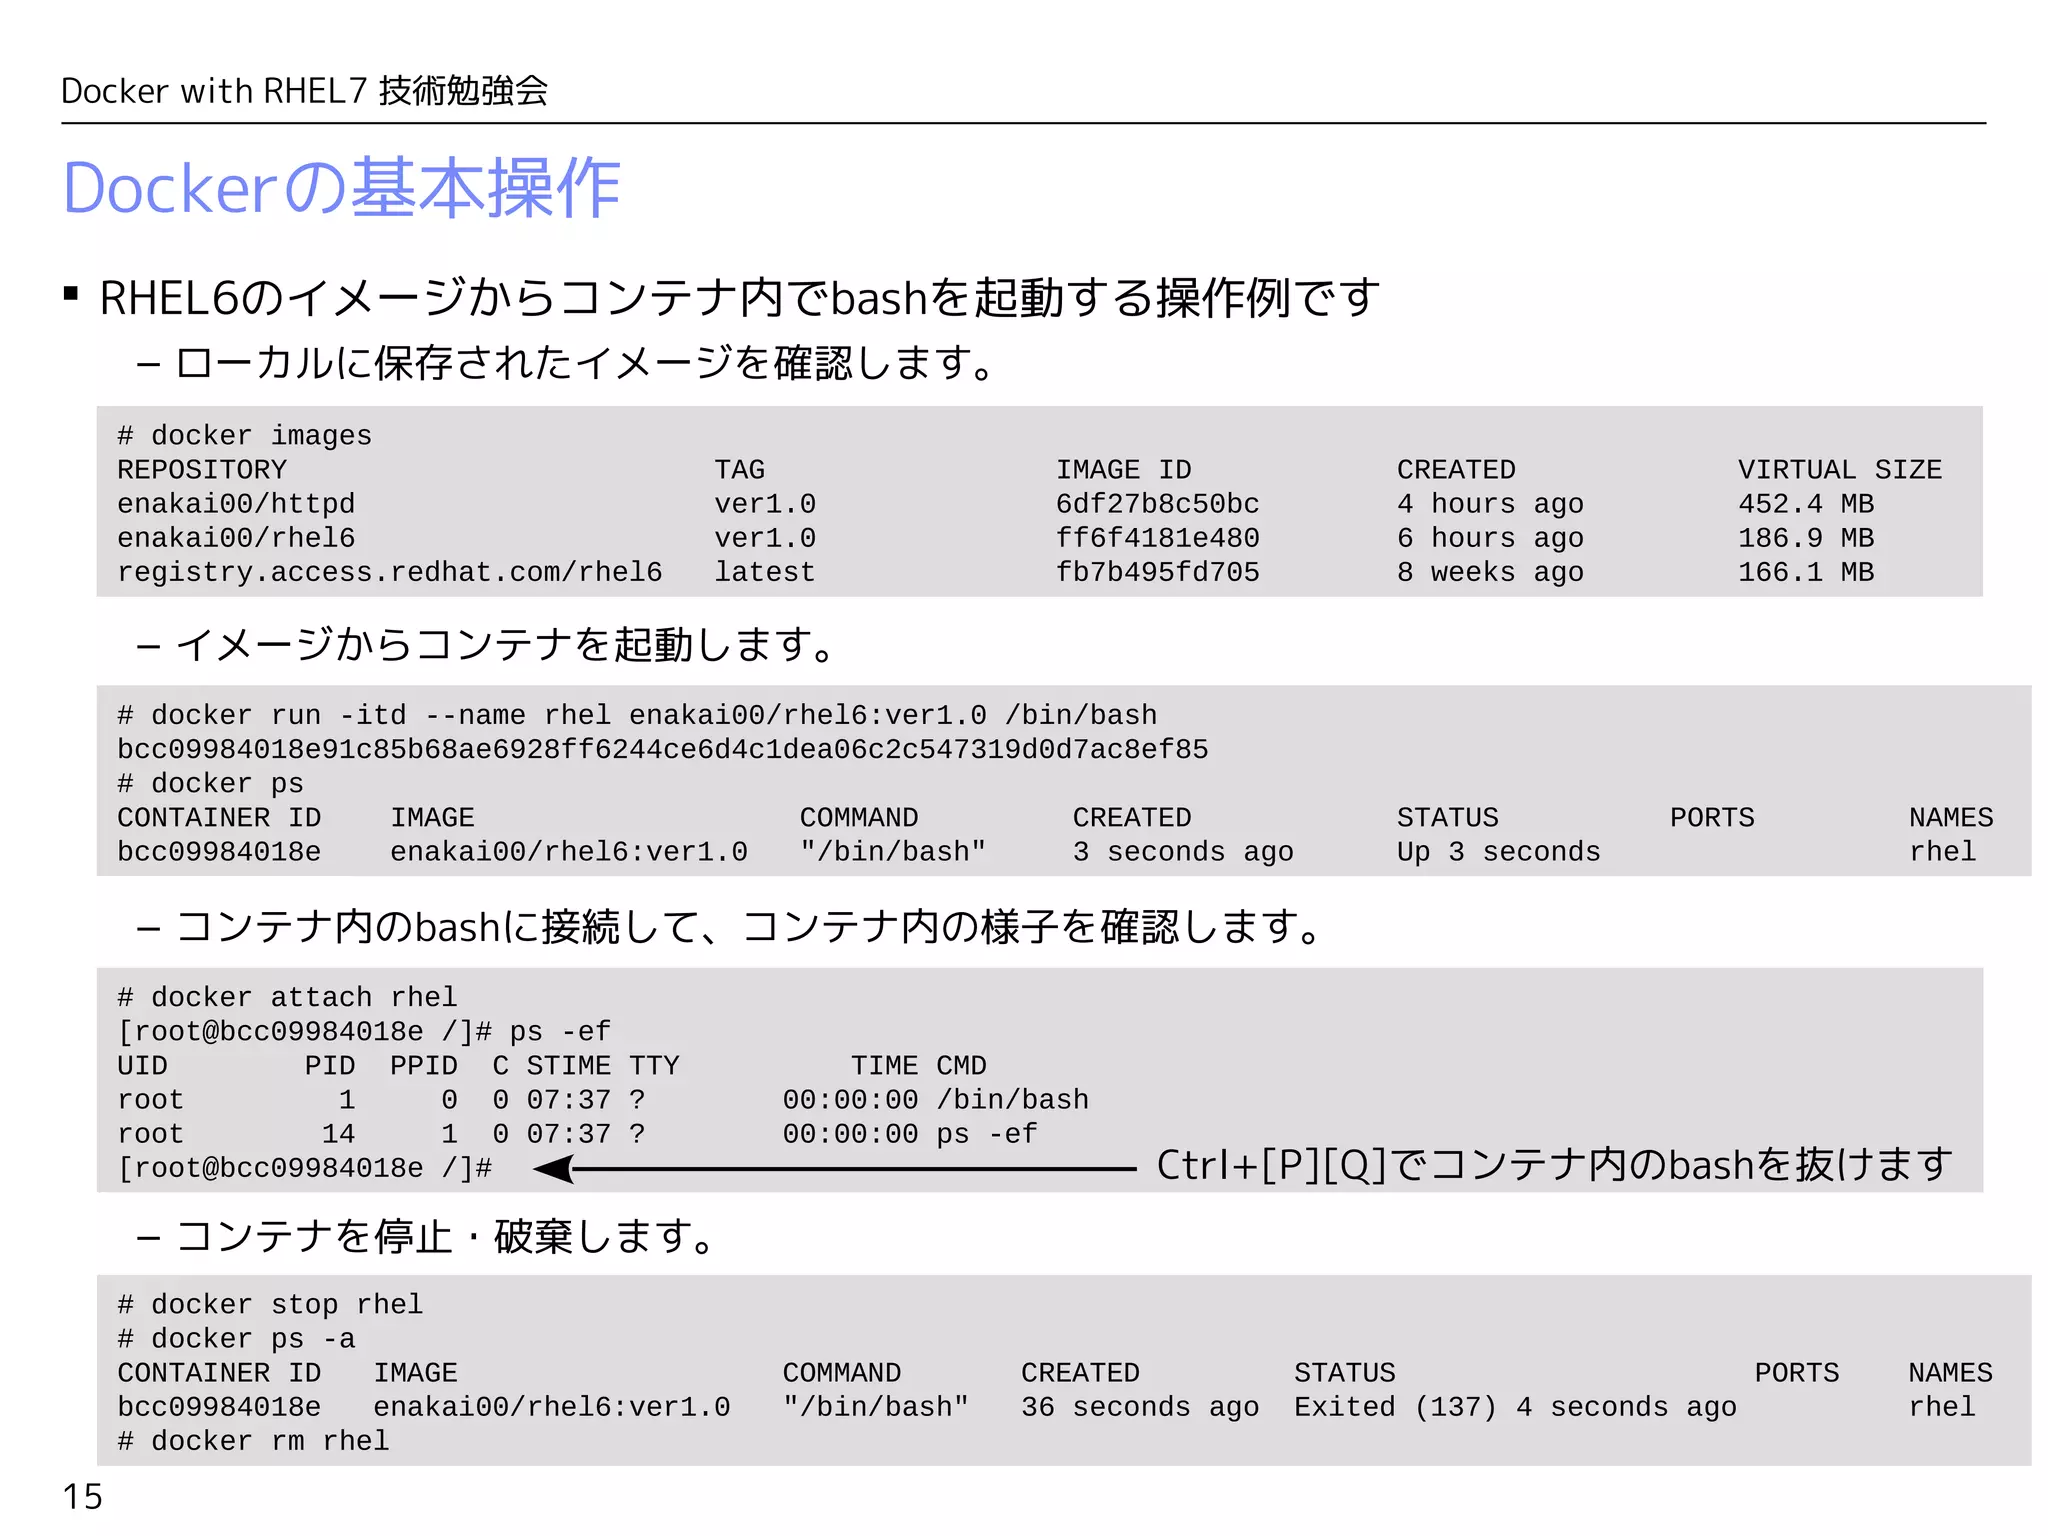2048x1536 pixels.
Task: Click created value '6 hours ago'
Action: pyautogui.click(x=1490, y=538)
